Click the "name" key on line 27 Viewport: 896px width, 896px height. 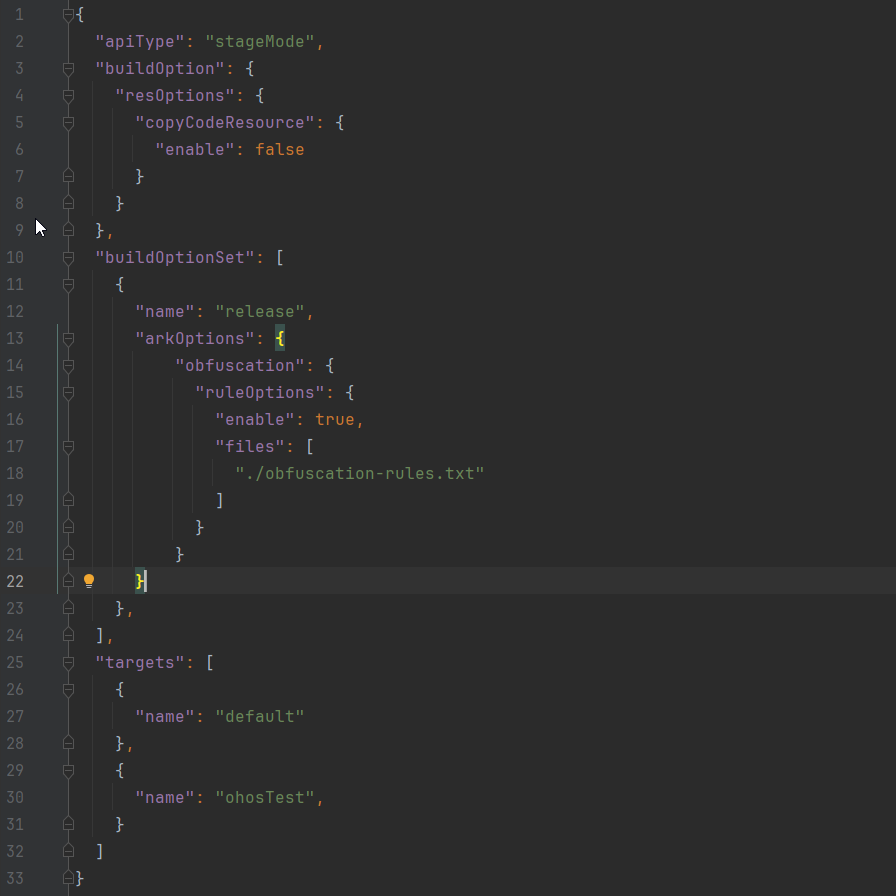(x=165, y=717)
